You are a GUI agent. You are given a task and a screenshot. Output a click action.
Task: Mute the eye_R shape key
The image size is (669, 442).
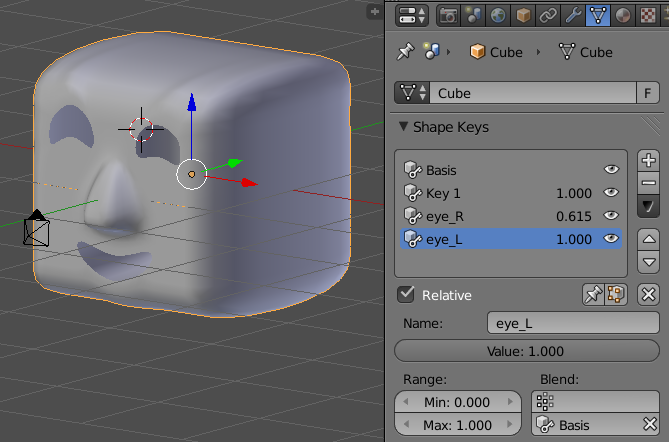(x=611, y=215)
